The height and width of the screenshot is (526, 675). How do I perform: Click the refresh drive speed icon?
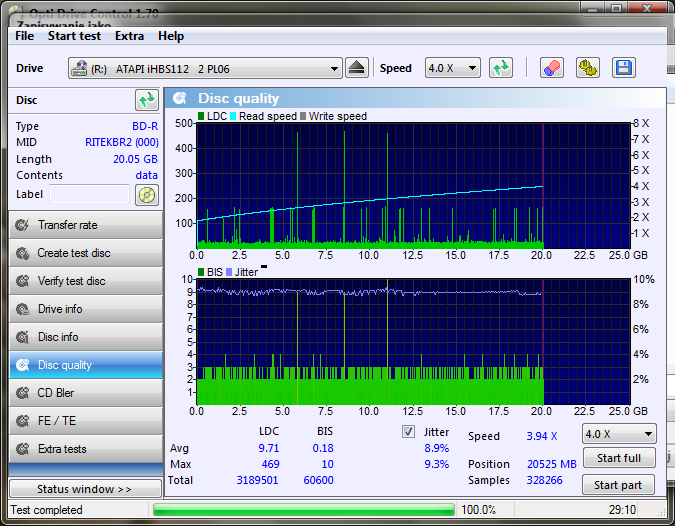[501, 68]
